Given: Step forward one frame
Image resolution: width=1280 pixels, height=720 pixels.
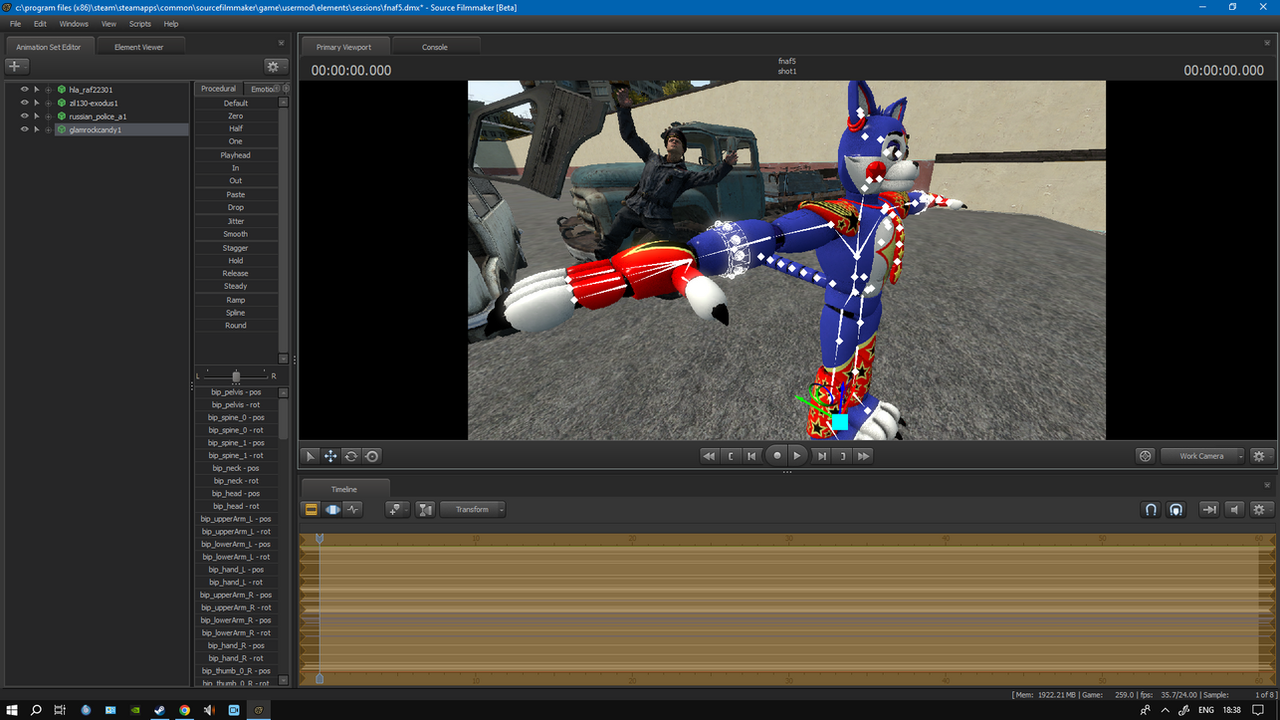Looking at the screenshot, I should (822, 456).
